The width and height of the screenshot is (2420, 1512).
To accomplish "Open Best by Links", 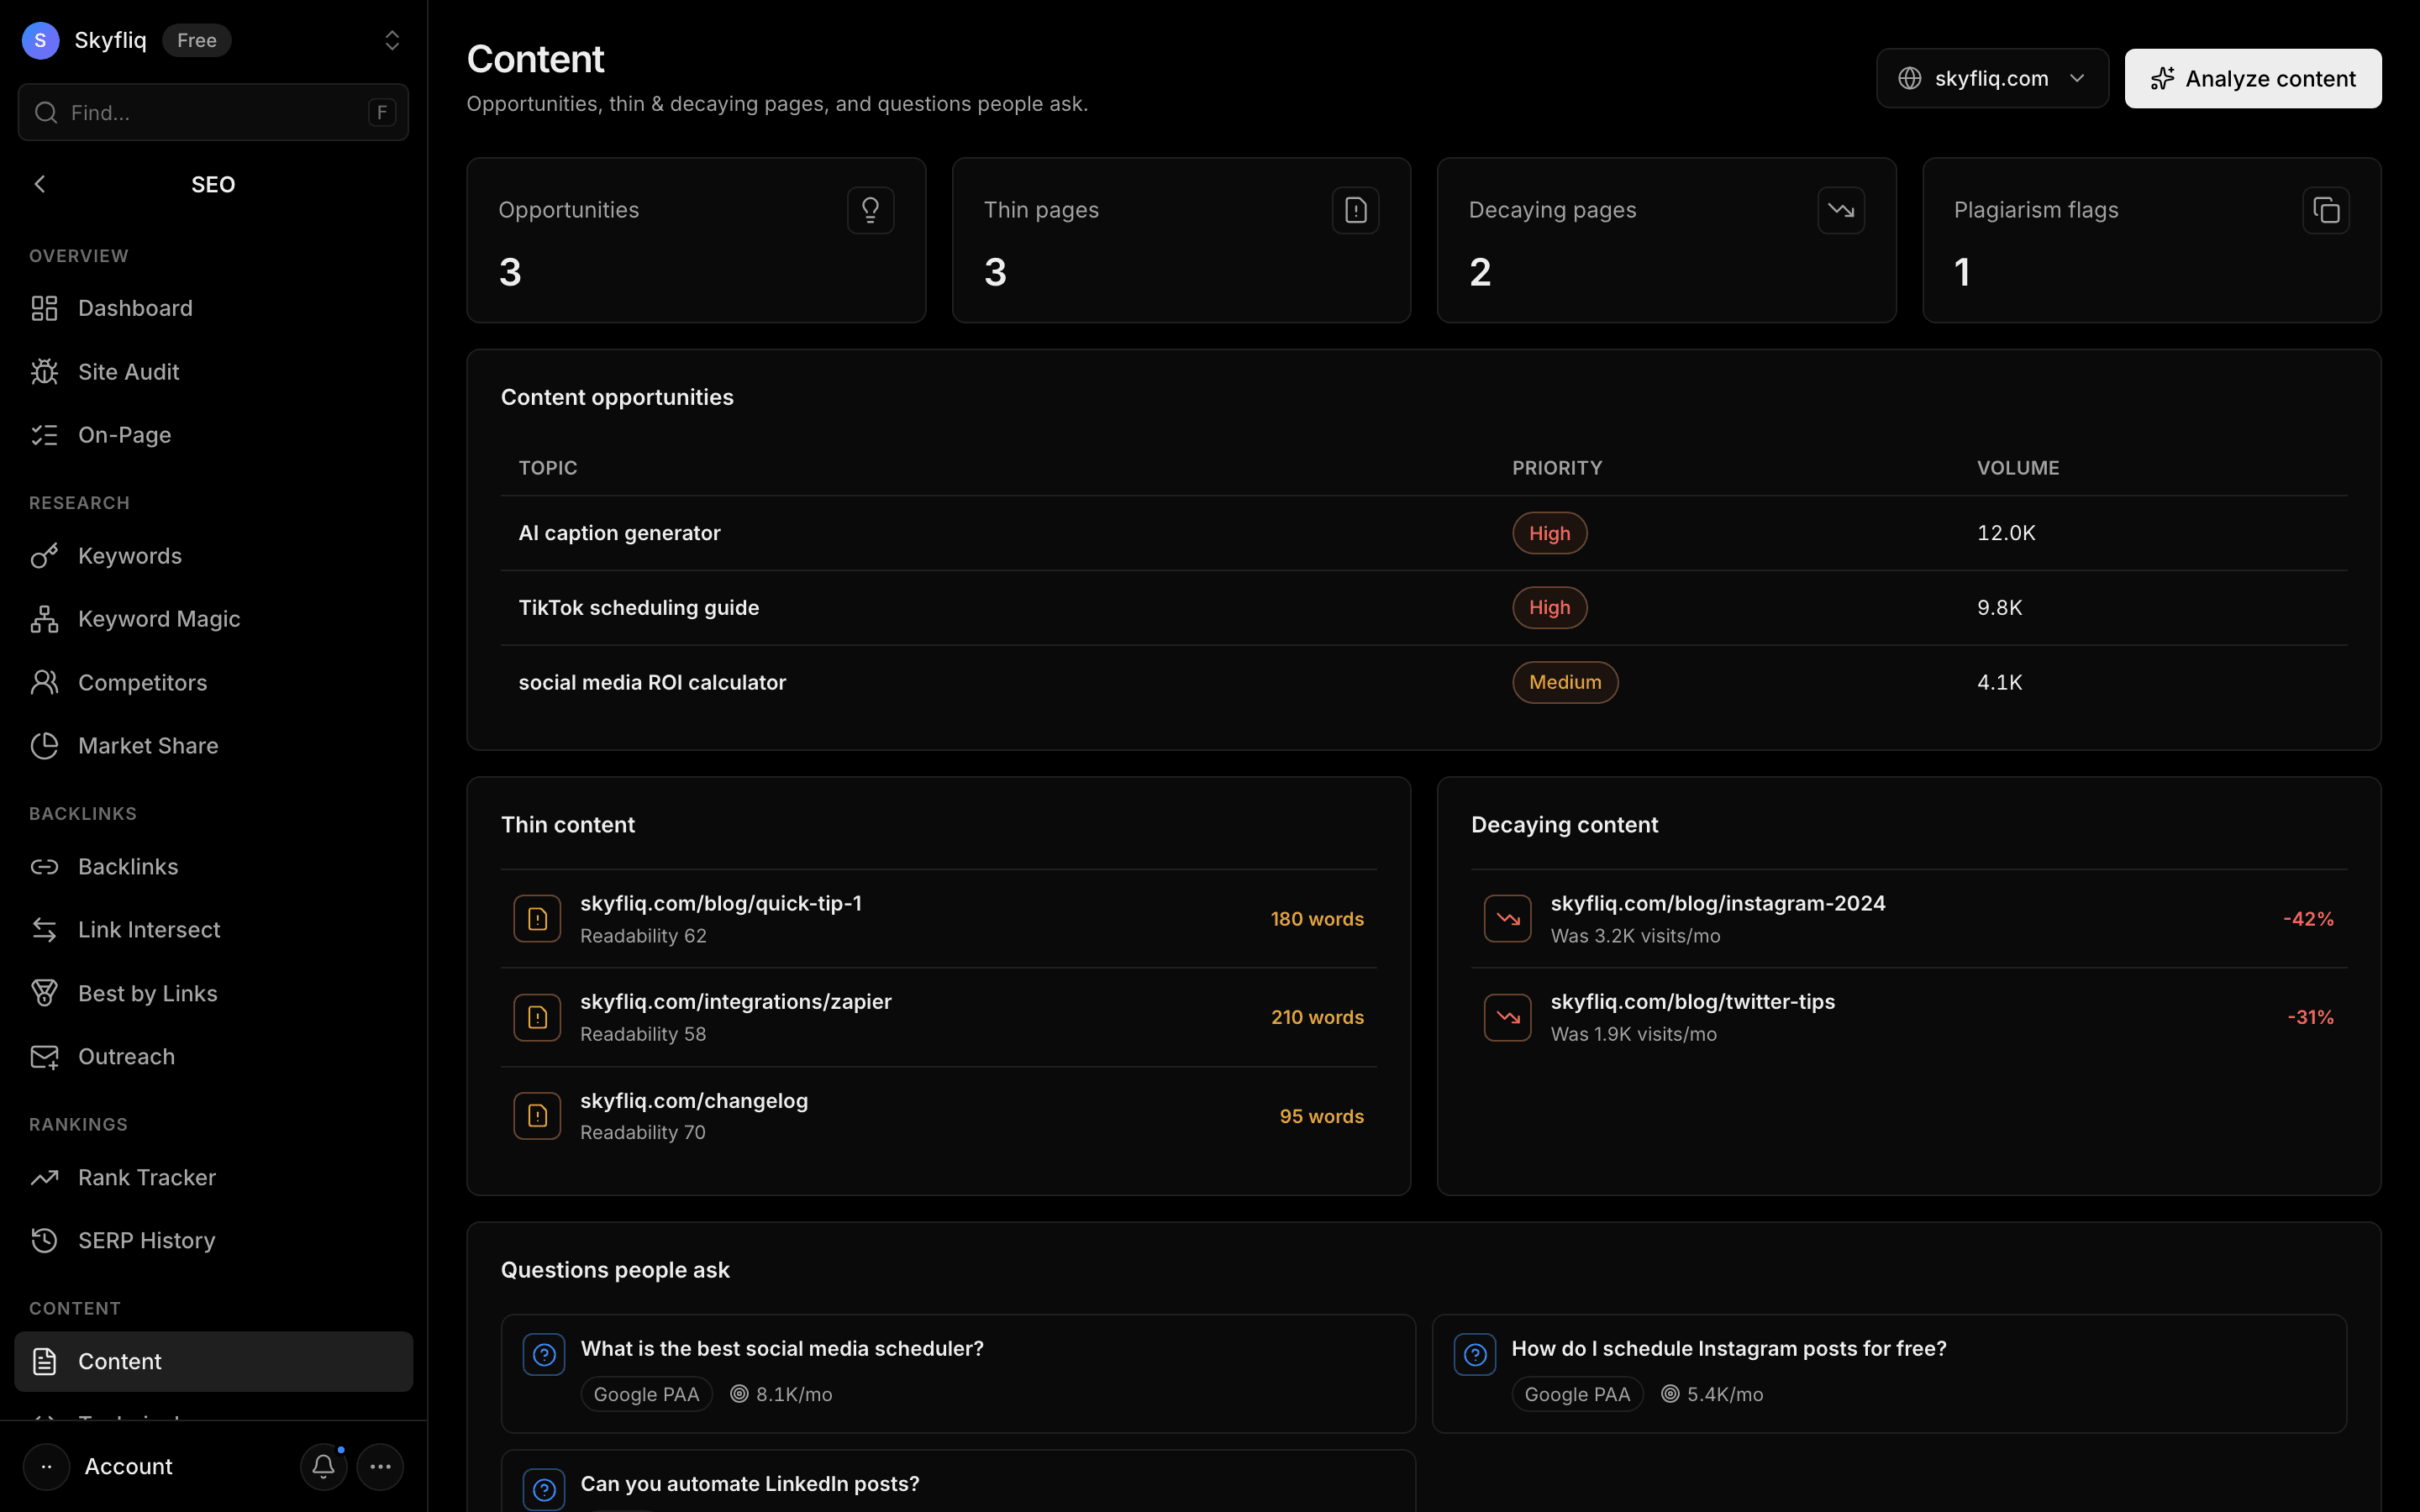I will tap(213, 993).
